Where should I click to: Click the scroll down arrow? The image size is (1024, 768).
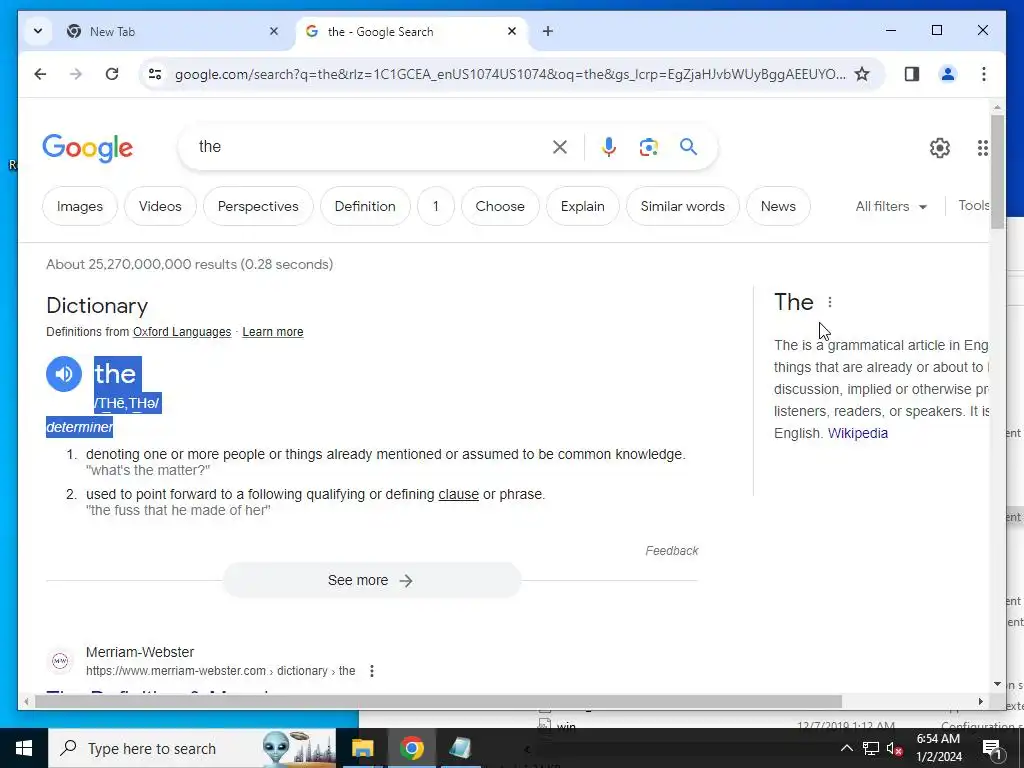click(997, 684)
